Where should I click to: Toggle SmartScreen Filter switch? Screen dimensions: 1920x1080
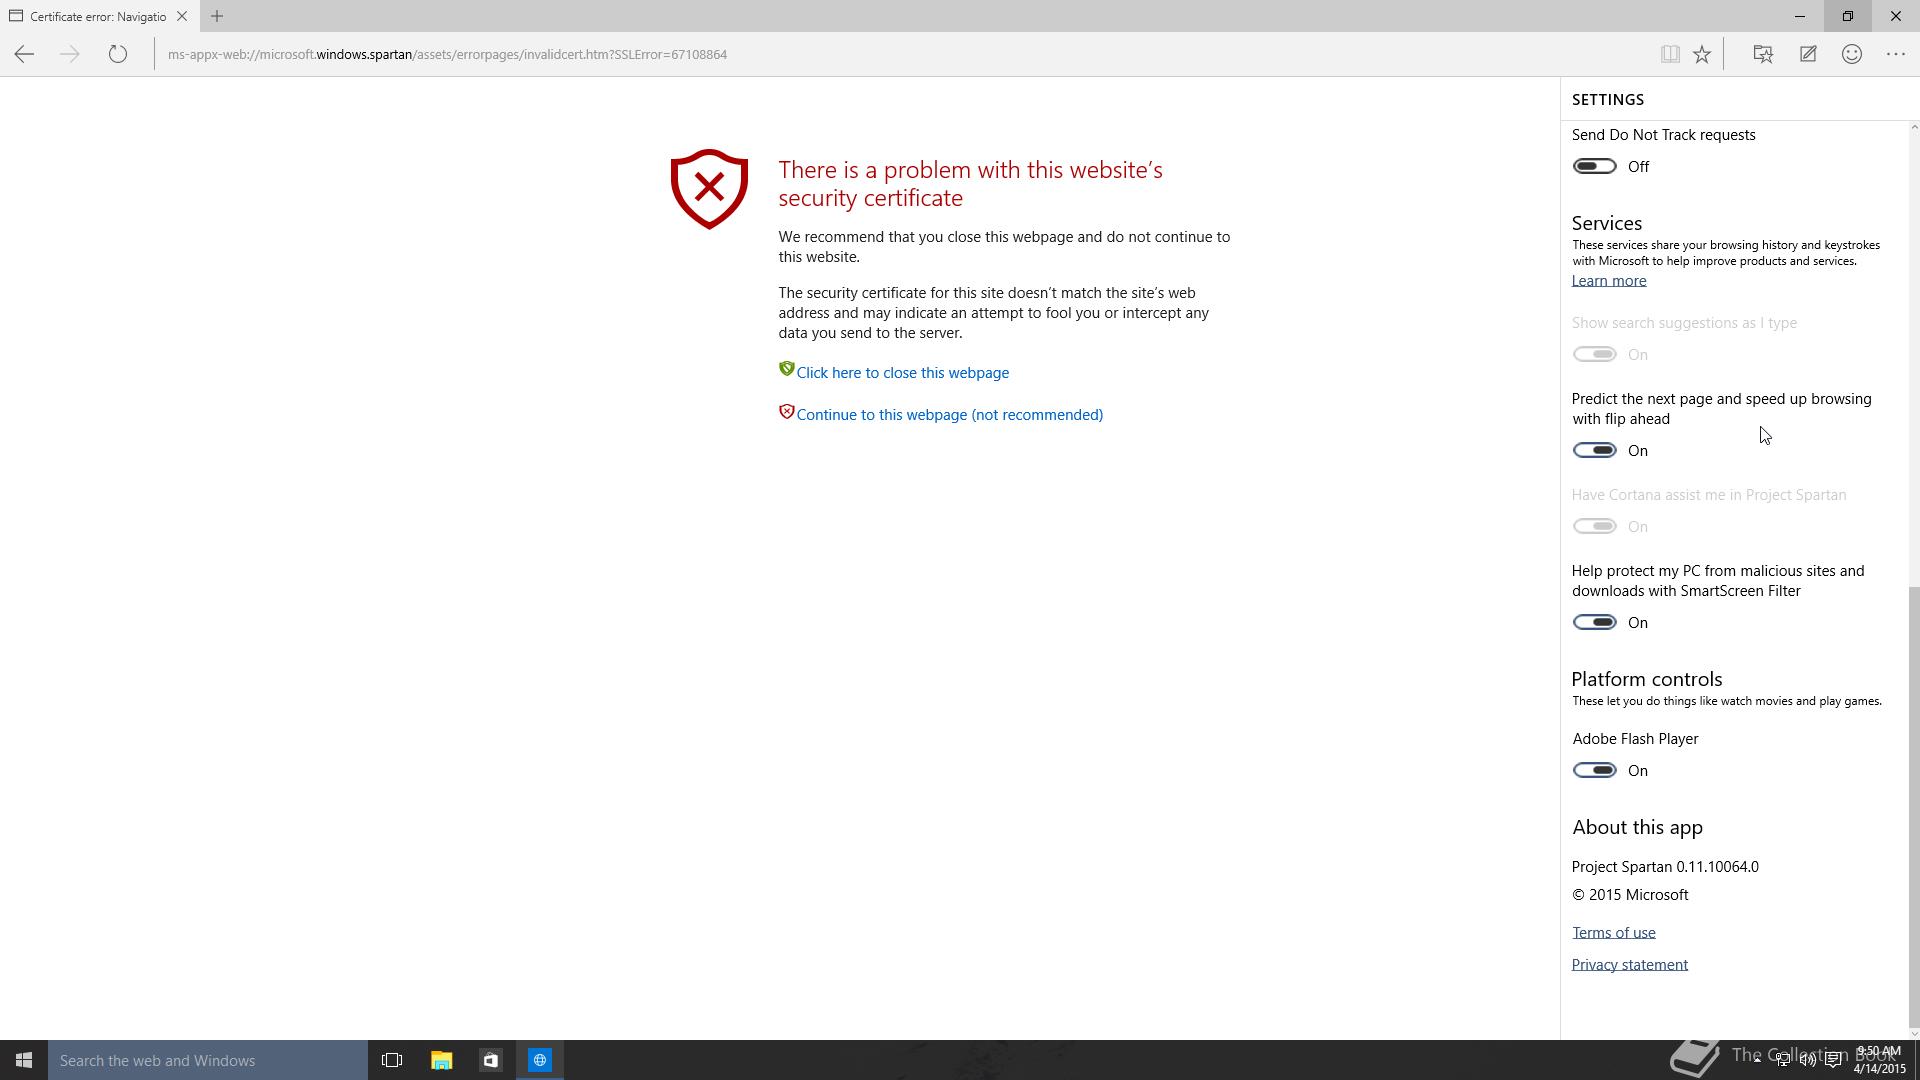coord(1594,622)
